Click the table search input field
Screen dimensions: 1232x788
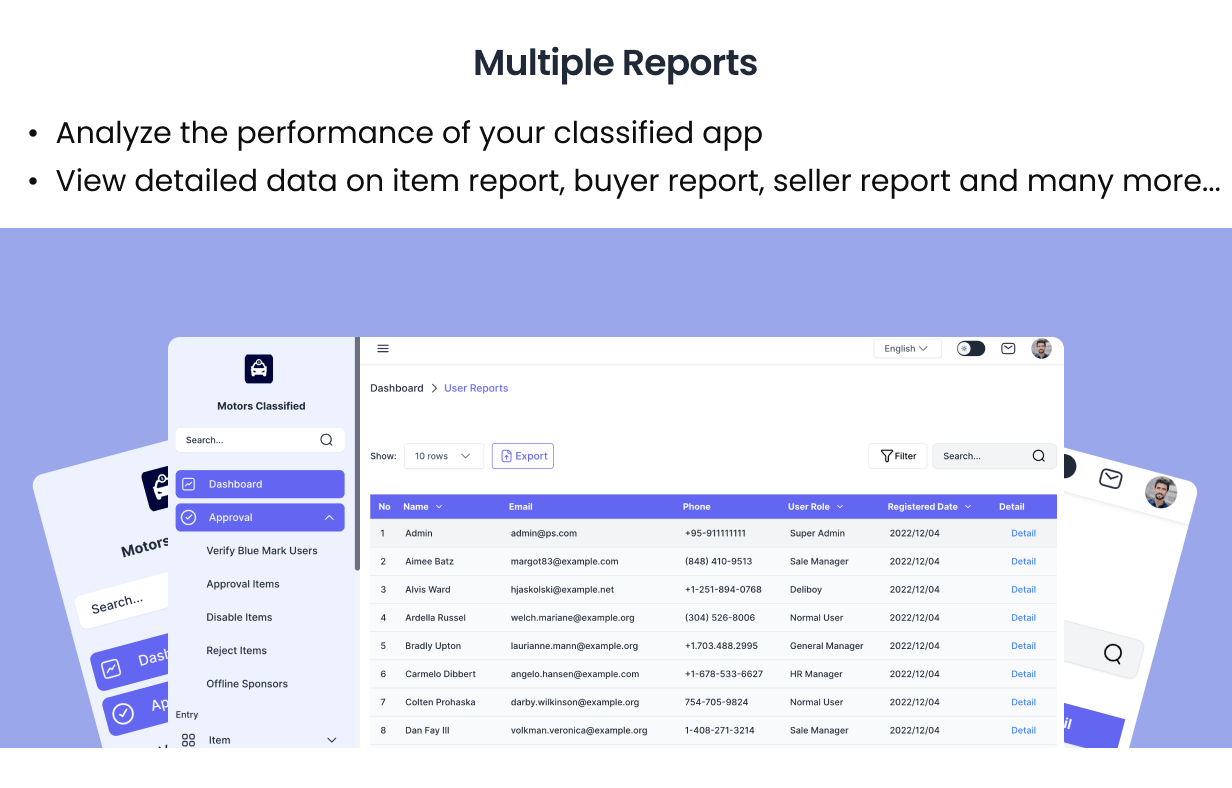coord(980,456)
